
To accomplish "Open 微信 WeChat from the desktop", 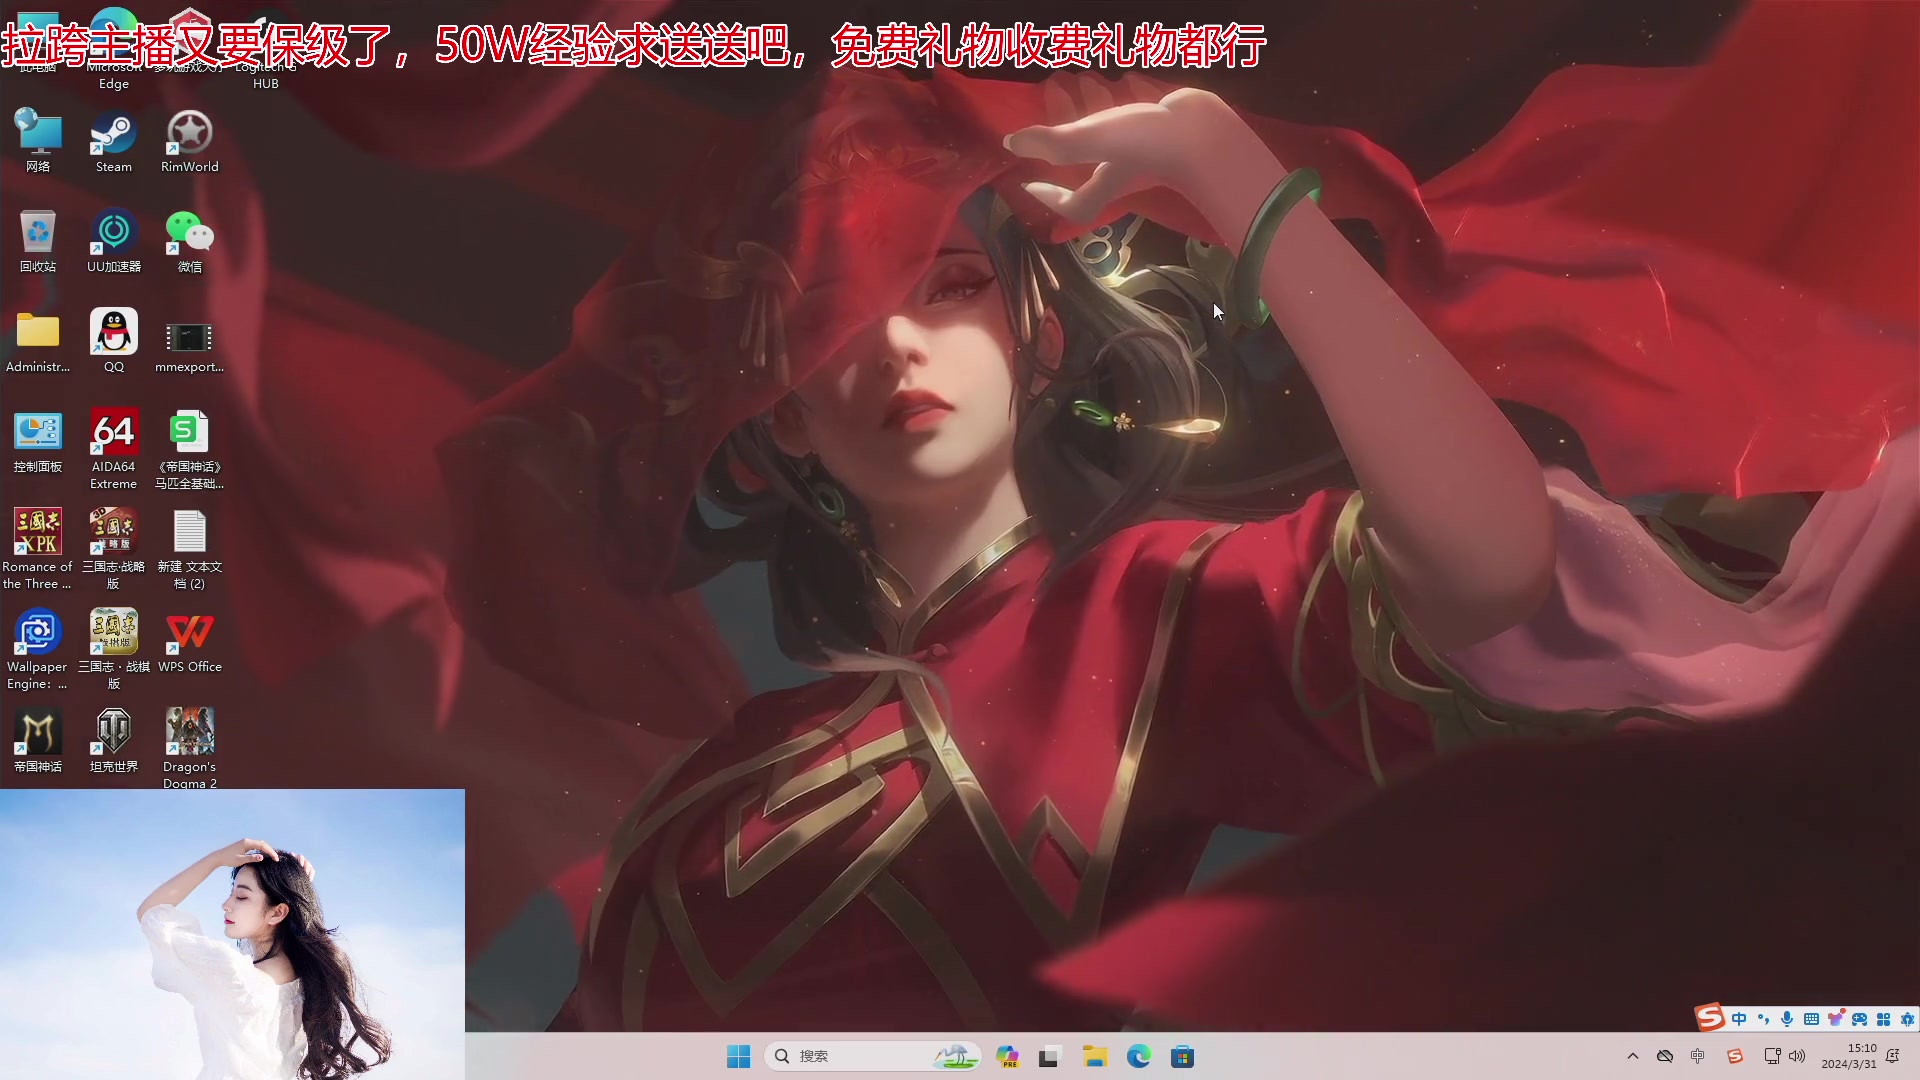I will pyautogui.click(x=189, y=242).
